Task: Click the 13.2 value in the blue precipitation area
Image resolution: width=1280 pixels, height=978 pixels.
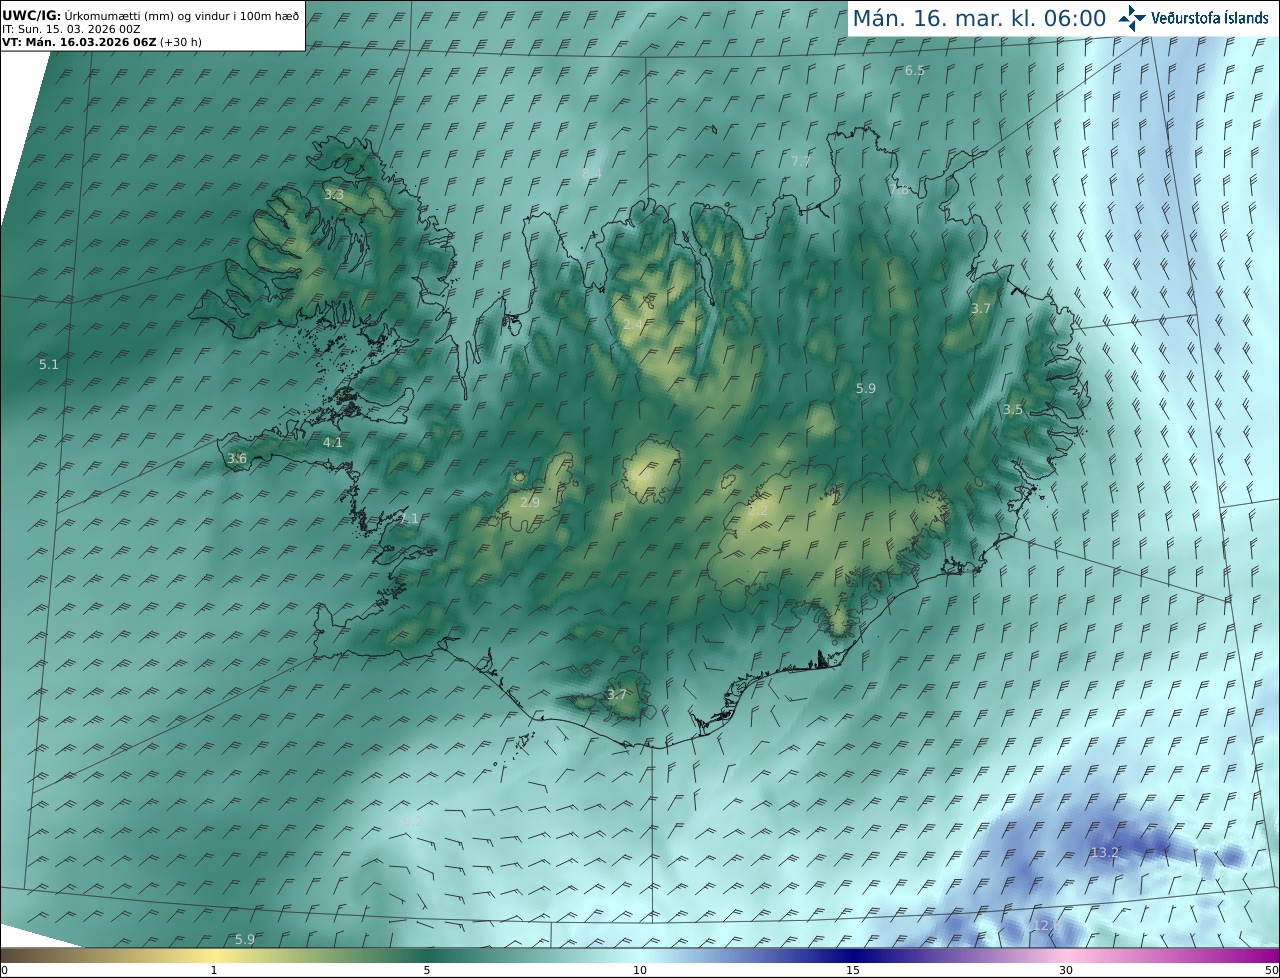Action: pos(1104,852)
